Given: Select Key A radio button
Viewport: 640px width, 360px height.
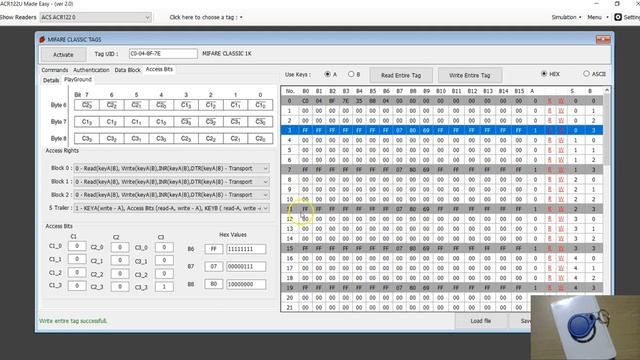Looking at the screenshot, I should point(327,74).
